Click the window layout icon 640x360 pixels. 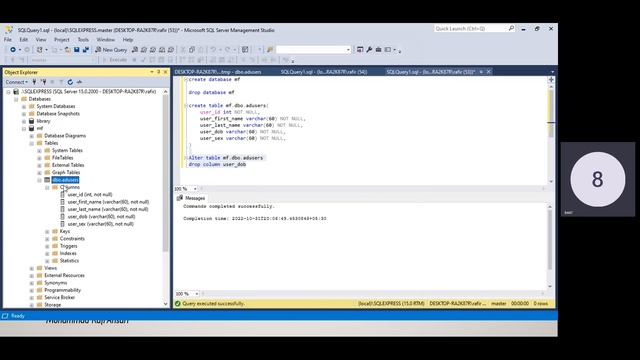coord(388,49)
